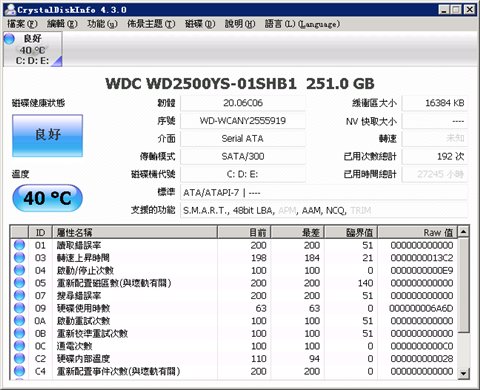Open the 佈景主題(T) menu

151,24
